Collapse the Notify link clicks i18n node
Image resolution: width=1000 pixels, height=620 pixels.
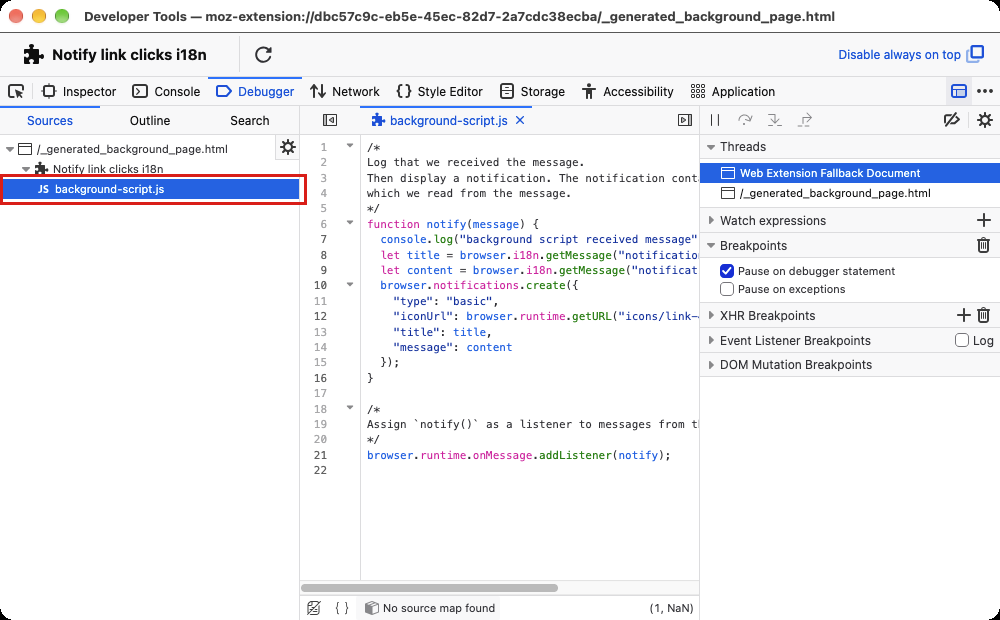pyautogui.click(x=26, y=169)
